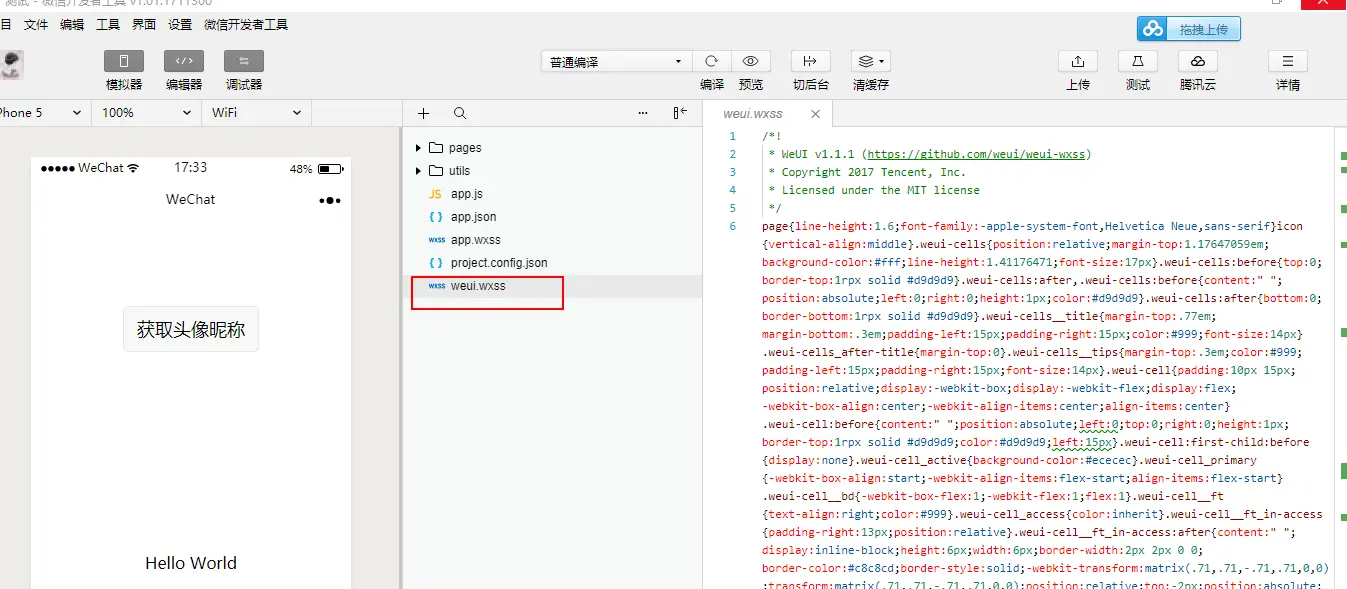Open the 界面 menu
The height and width of the screenshot is (589, 1347).
click(144, 25)
